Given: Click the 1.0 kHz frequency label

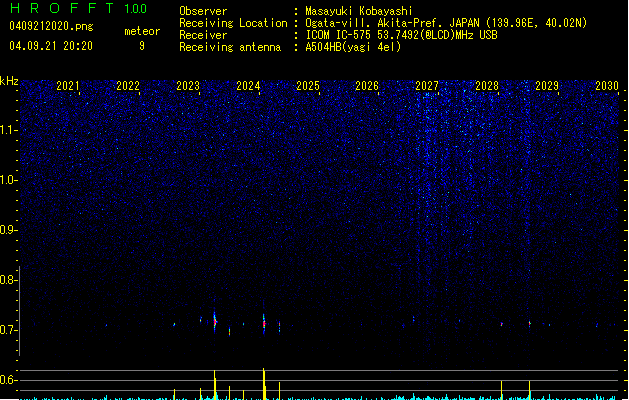Looking at the screenshot, I should (8, 180).
